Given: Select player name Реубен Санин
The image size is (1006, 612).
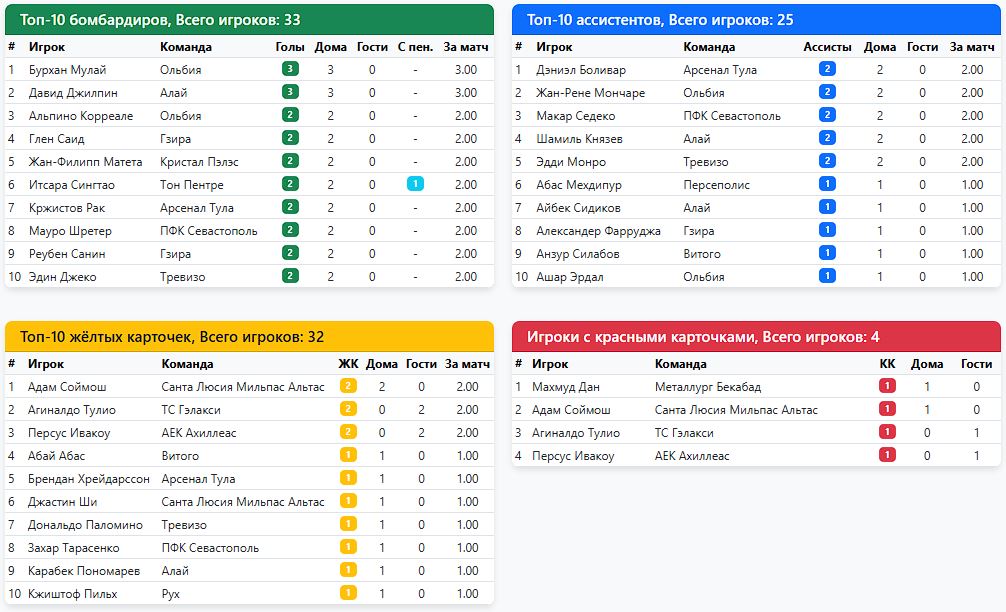Looking at the screenshot, I should [67, 254].
